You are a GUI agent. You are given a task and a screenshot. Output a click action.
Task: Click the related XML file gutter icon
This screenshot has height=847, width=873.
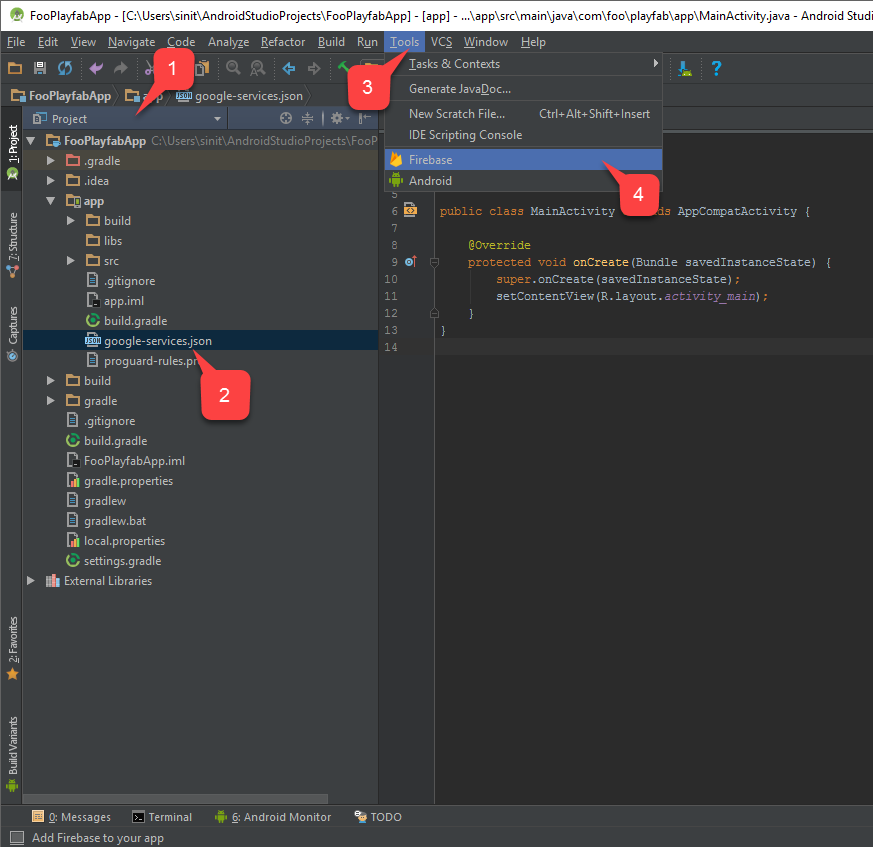point(410,210)
